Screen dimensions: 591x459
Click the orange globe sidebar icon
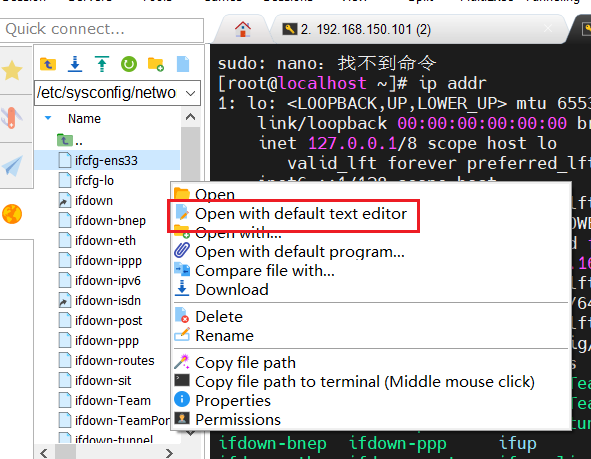pos(12,214)
